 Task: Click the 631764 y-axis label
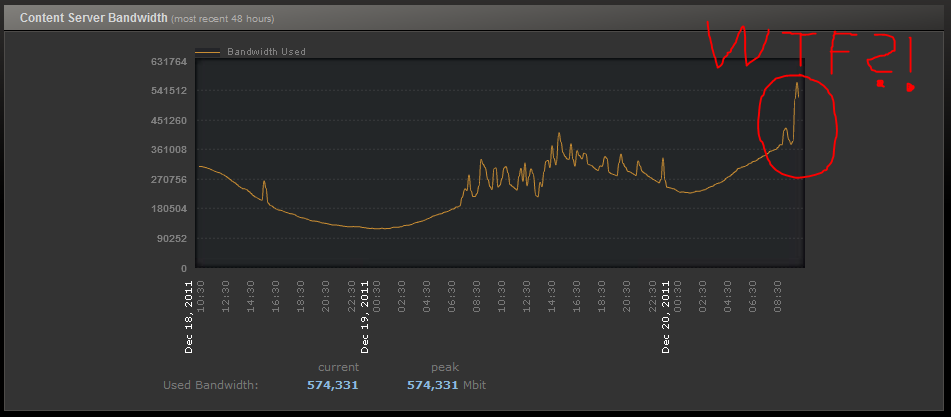(x=169, y=62)
